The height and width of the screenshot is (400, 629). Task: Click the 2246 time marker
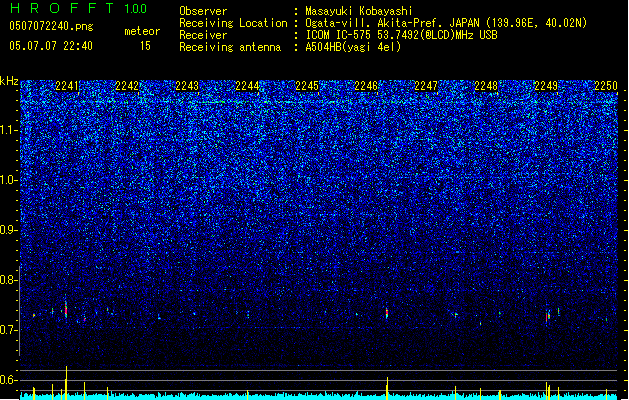tap(366, 86)
